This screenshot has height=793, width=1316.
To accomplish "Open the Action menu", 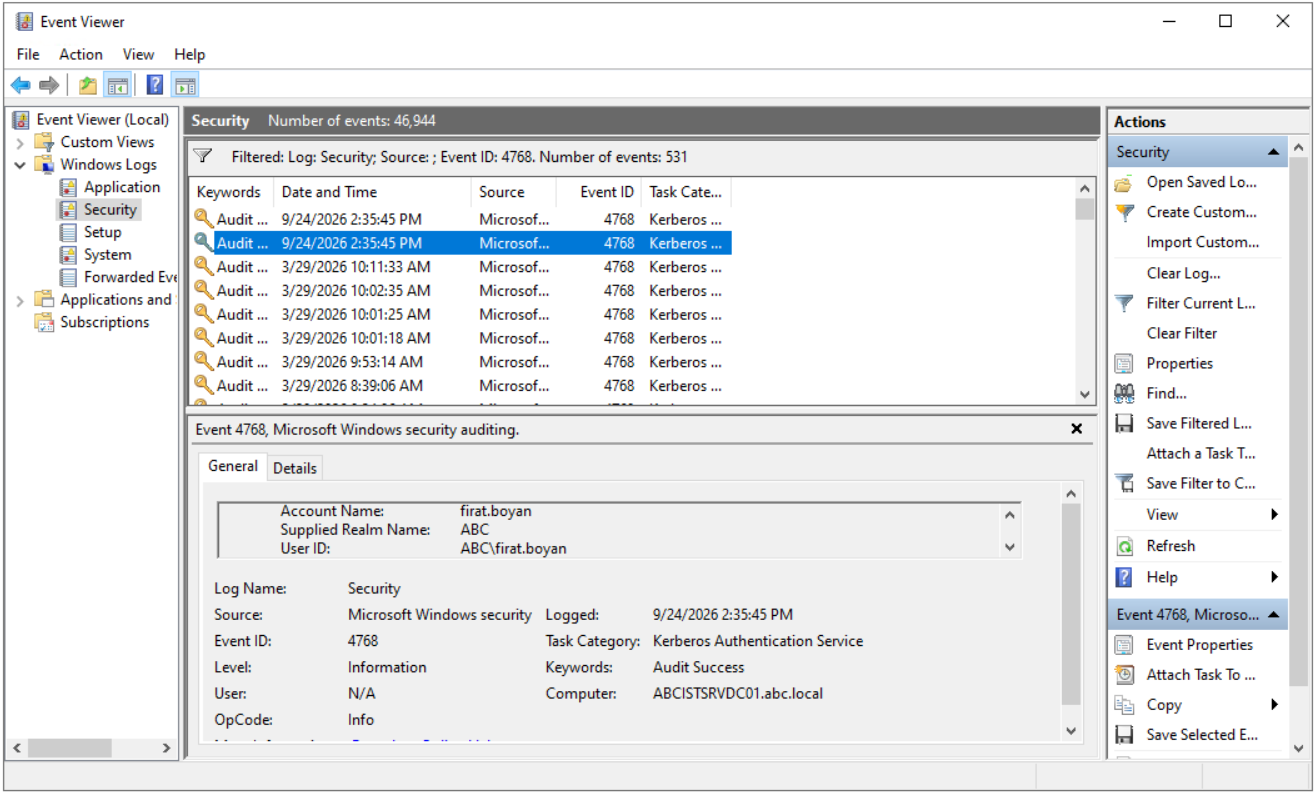I will [x=81, y=54].
